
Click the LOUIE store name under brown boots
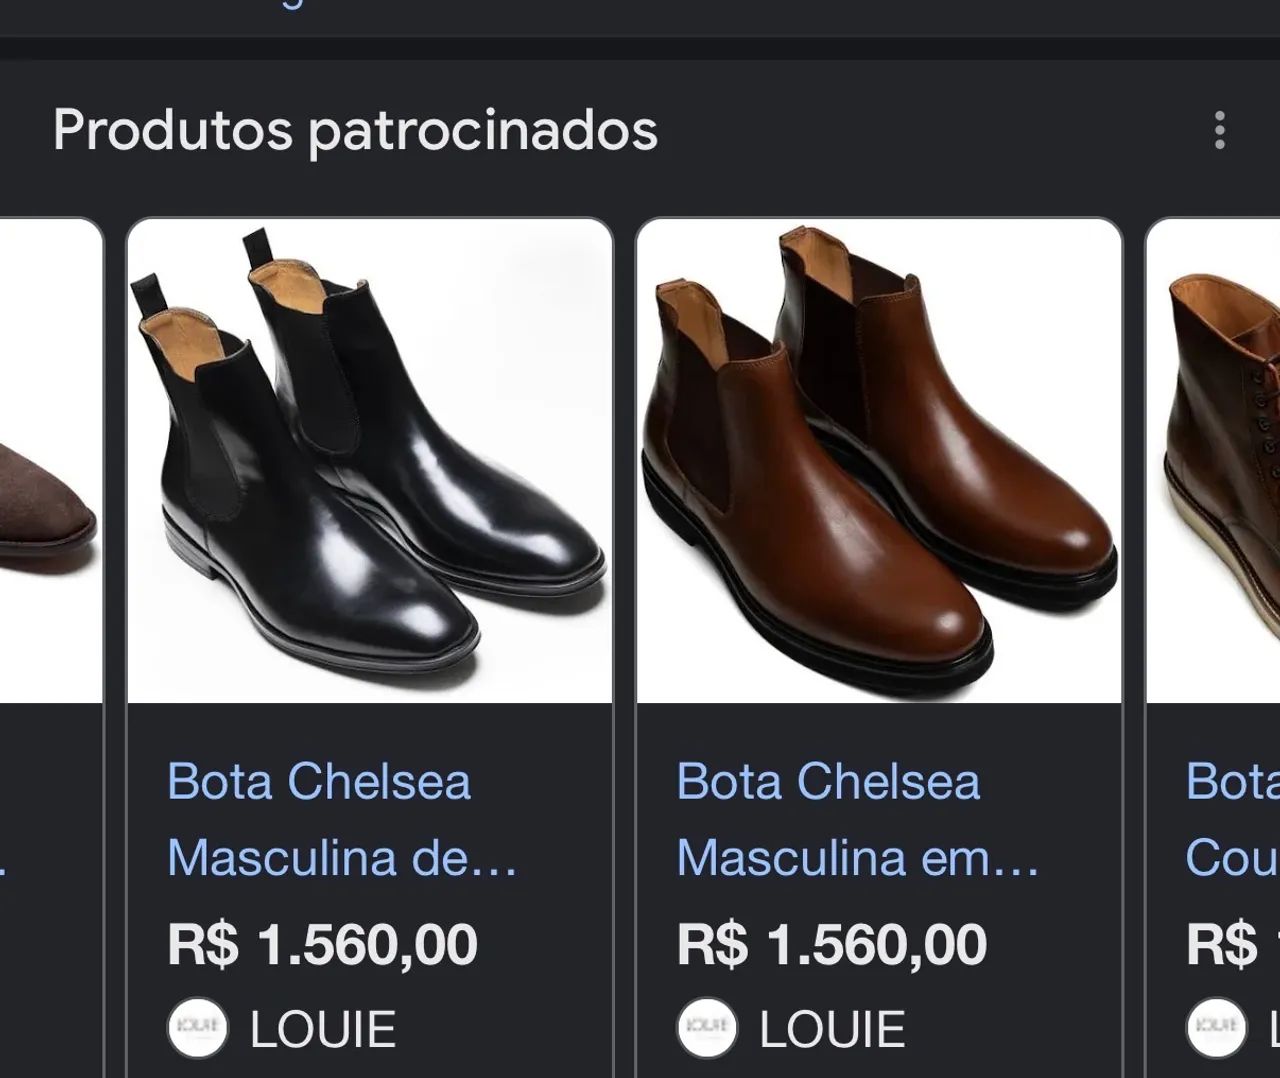(833, 1029)
